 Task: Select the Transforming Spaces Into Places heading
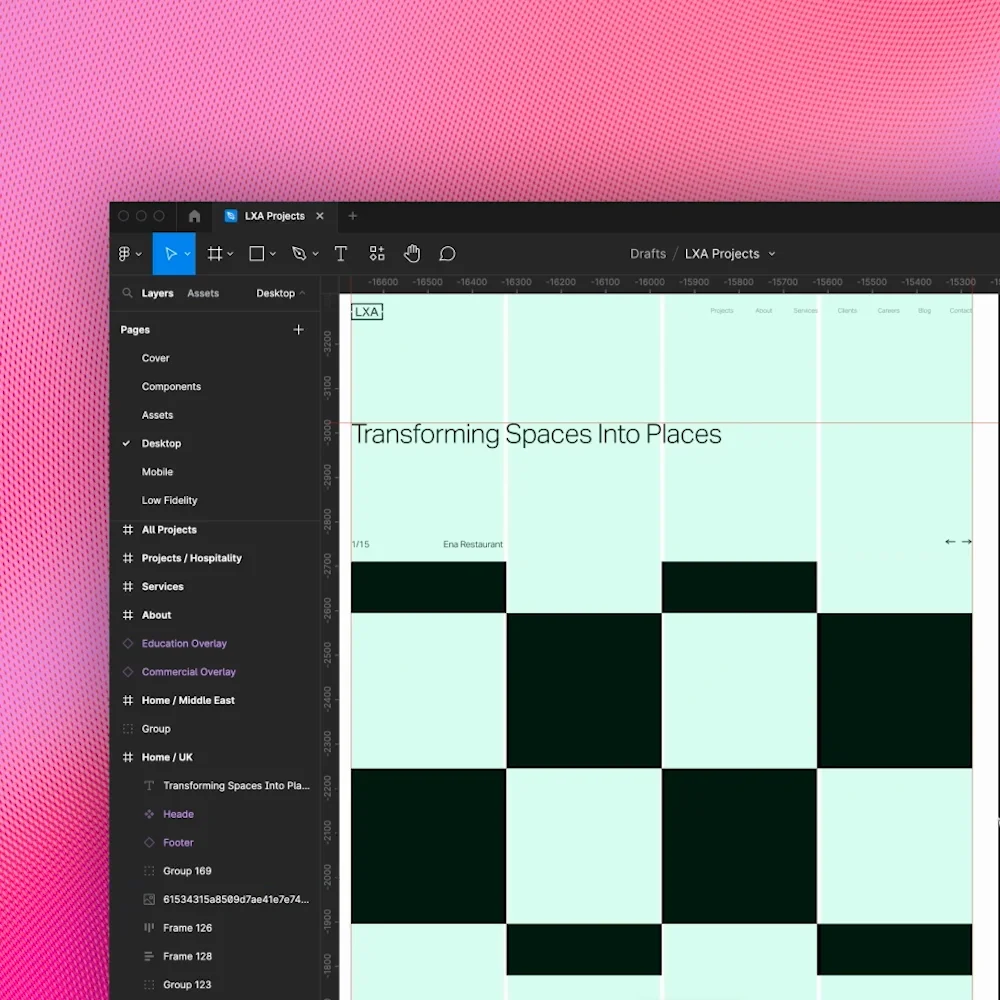pos(536,434)
